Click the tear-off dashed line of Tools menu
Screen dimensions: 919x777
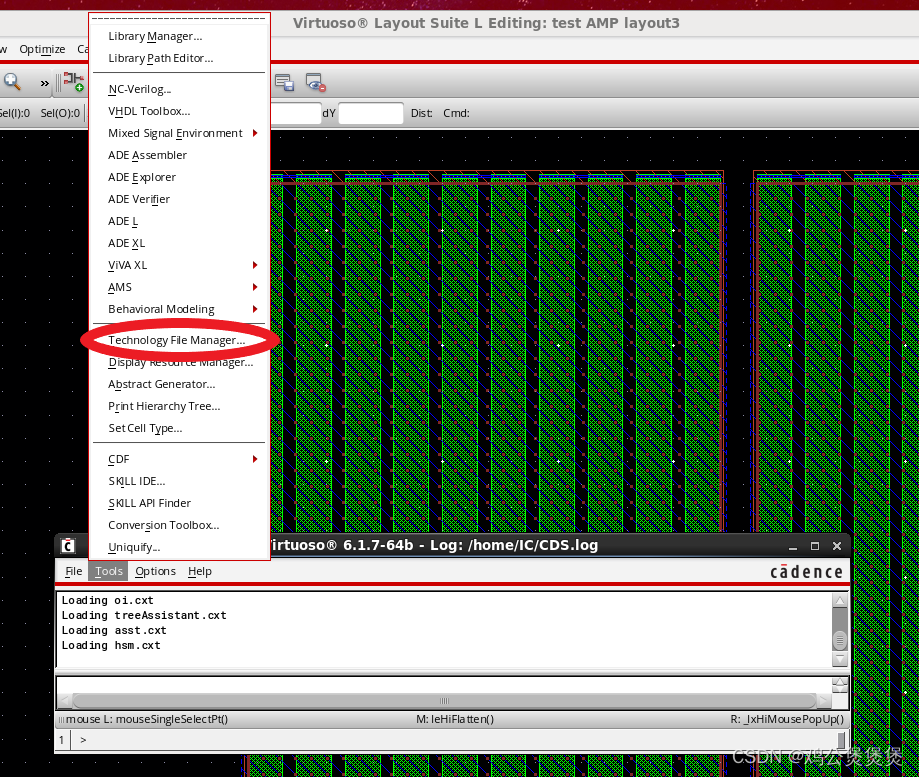pos(179,19)
